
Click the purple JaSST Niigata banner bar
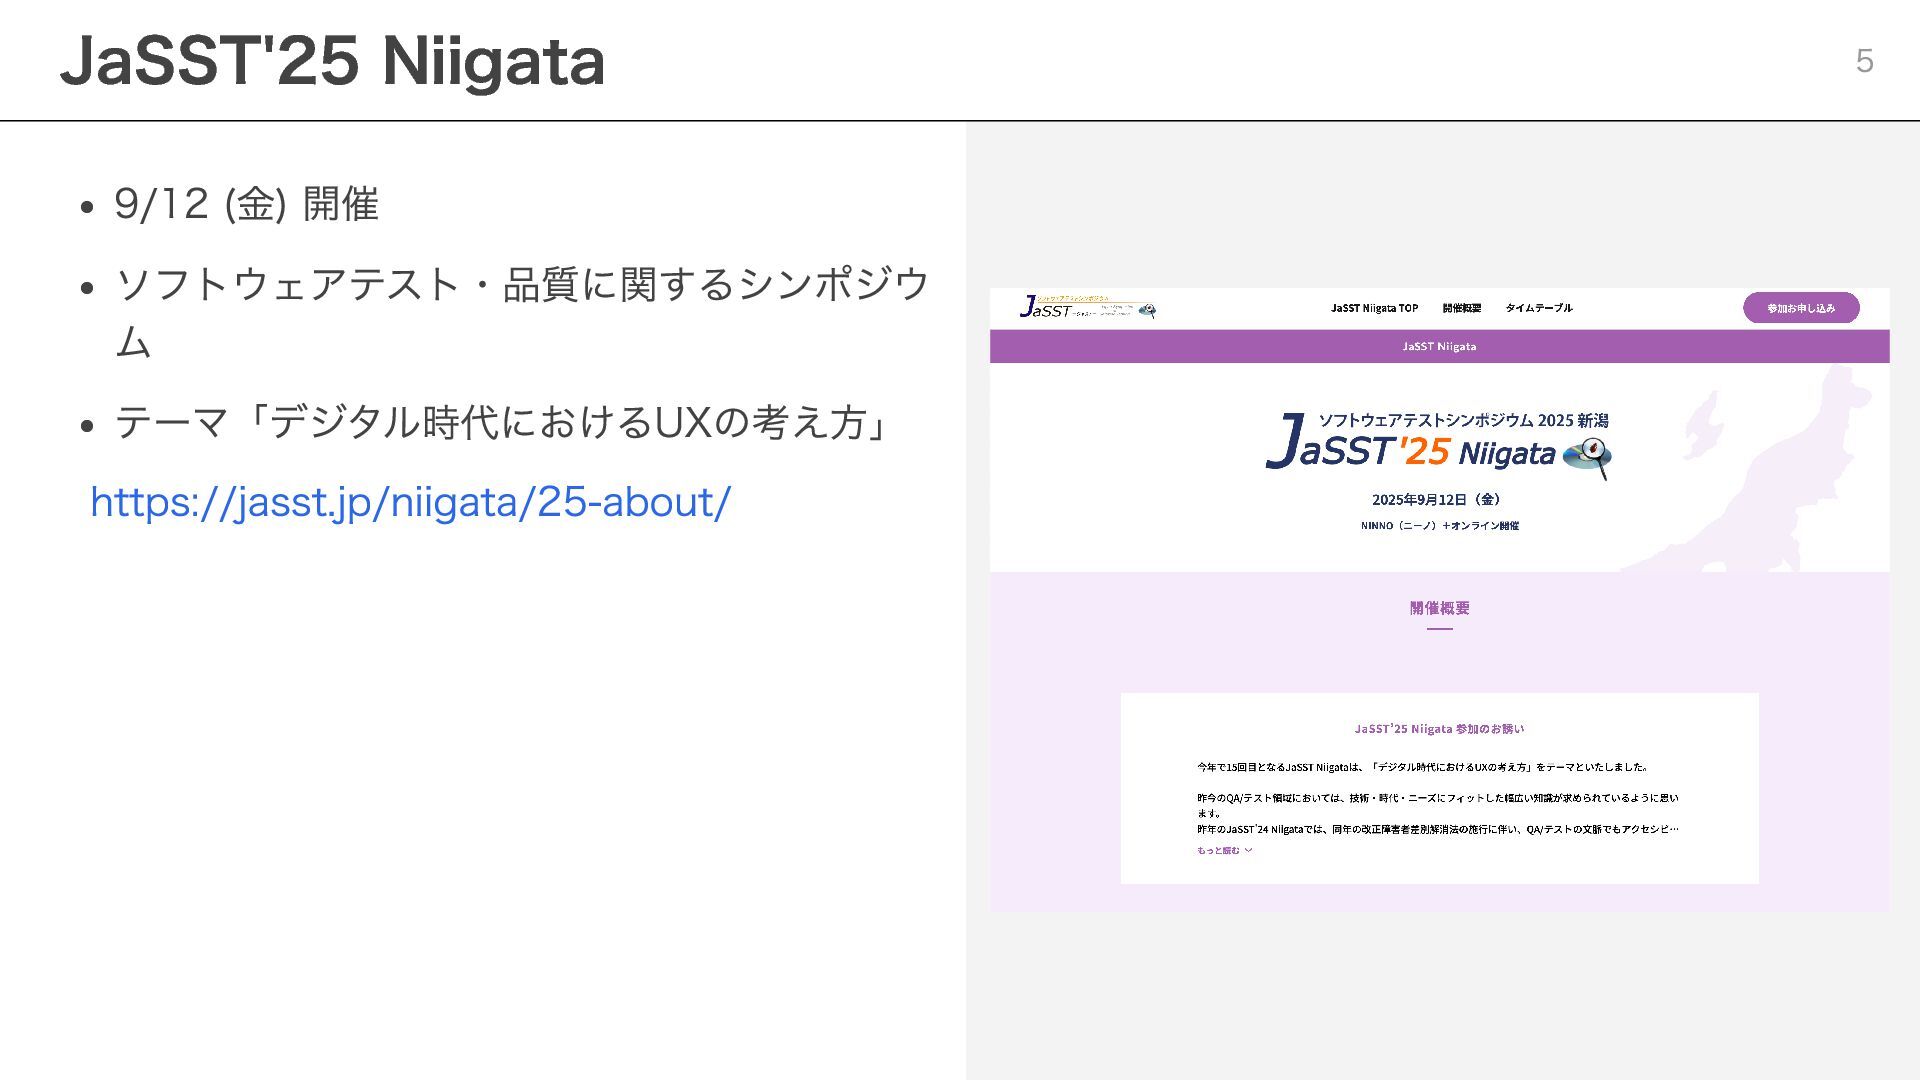1439,346
